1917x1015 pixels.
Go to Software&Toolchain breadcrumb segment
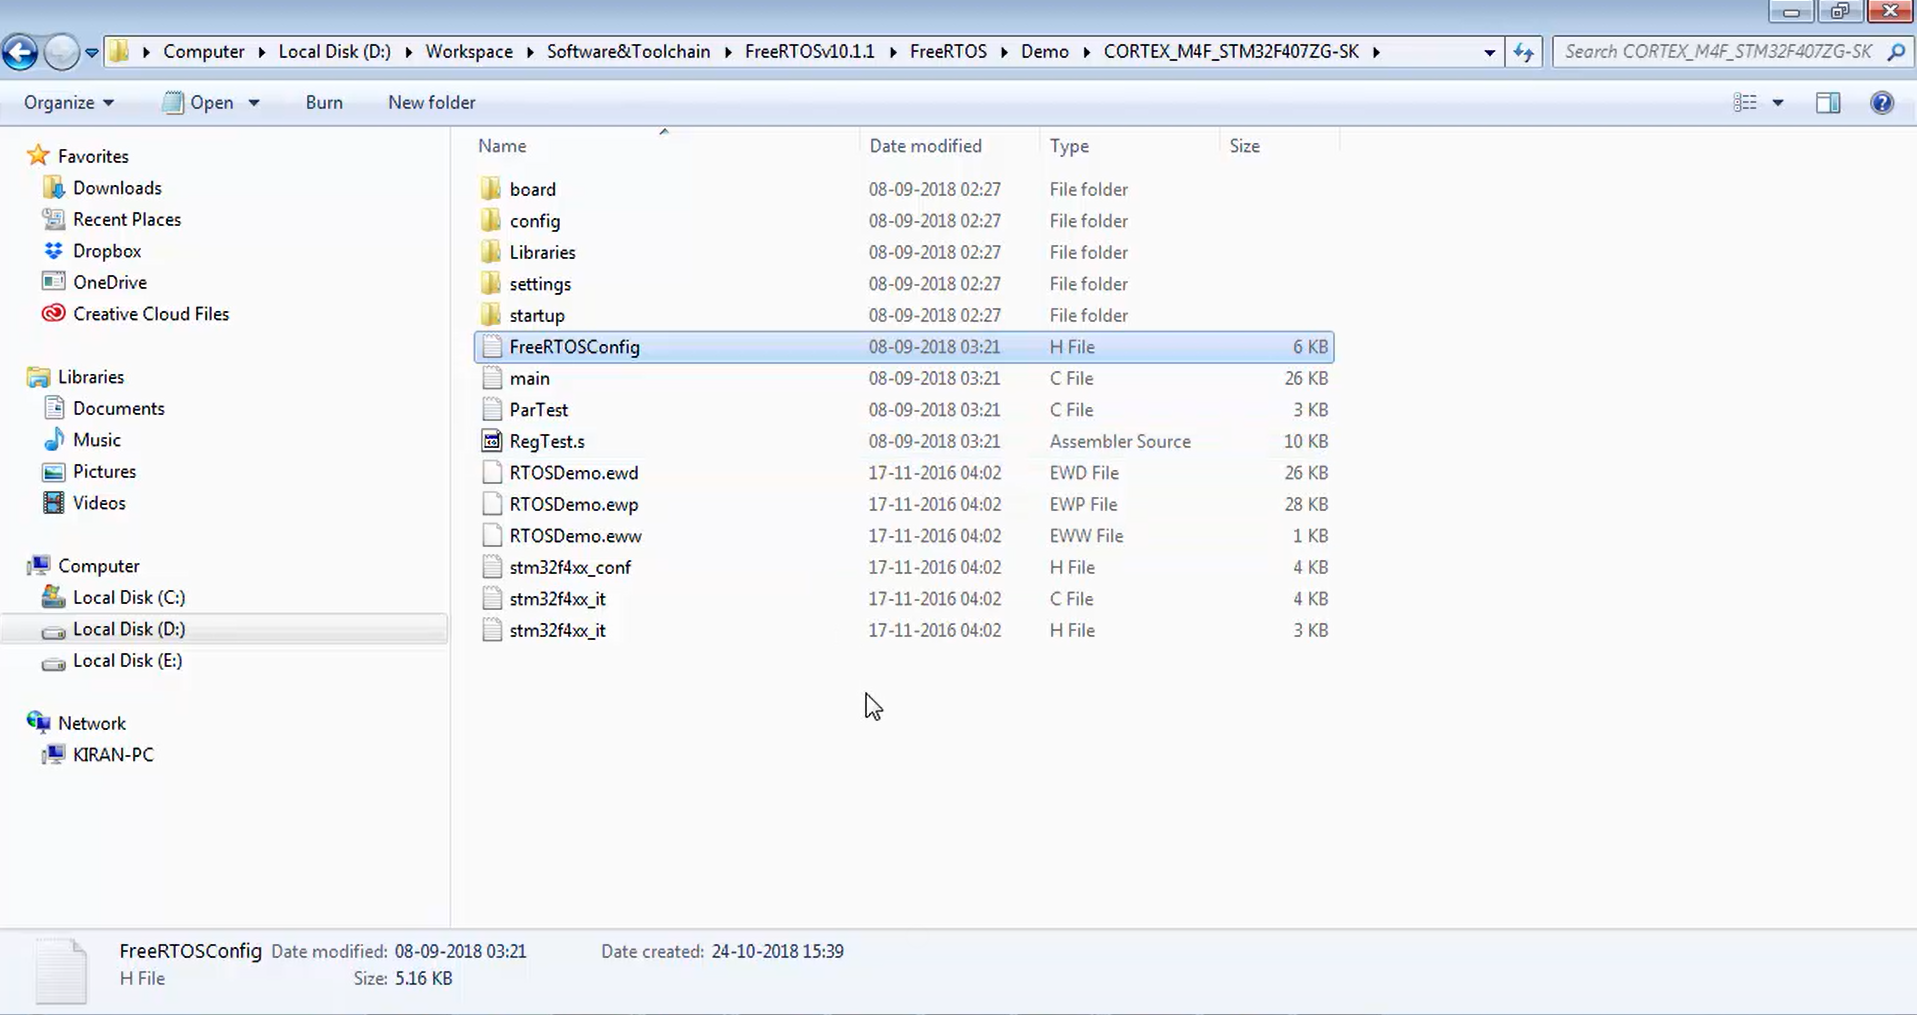(x=628, y=52)
